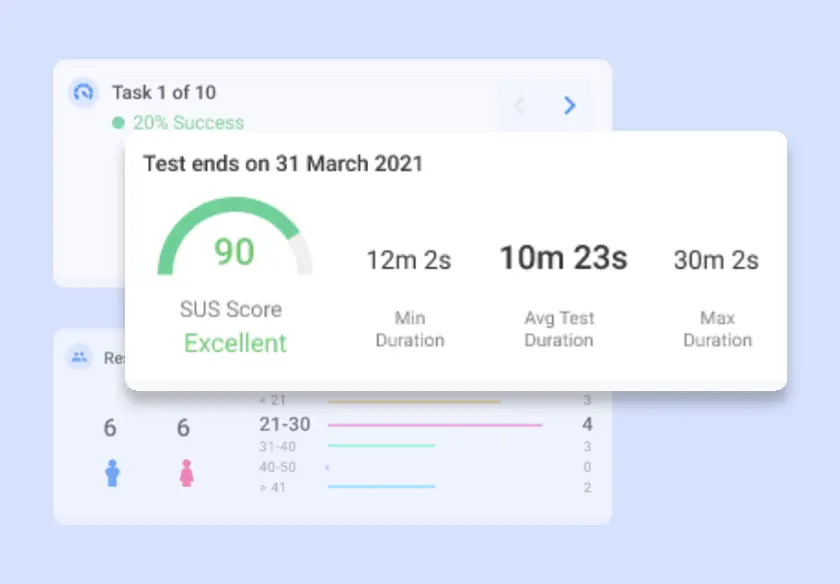The width and height of the screenshot is (840, 584).
Task: Click 'Test ends on 31 March 2021' heading
Action: [x=283, y=163]
